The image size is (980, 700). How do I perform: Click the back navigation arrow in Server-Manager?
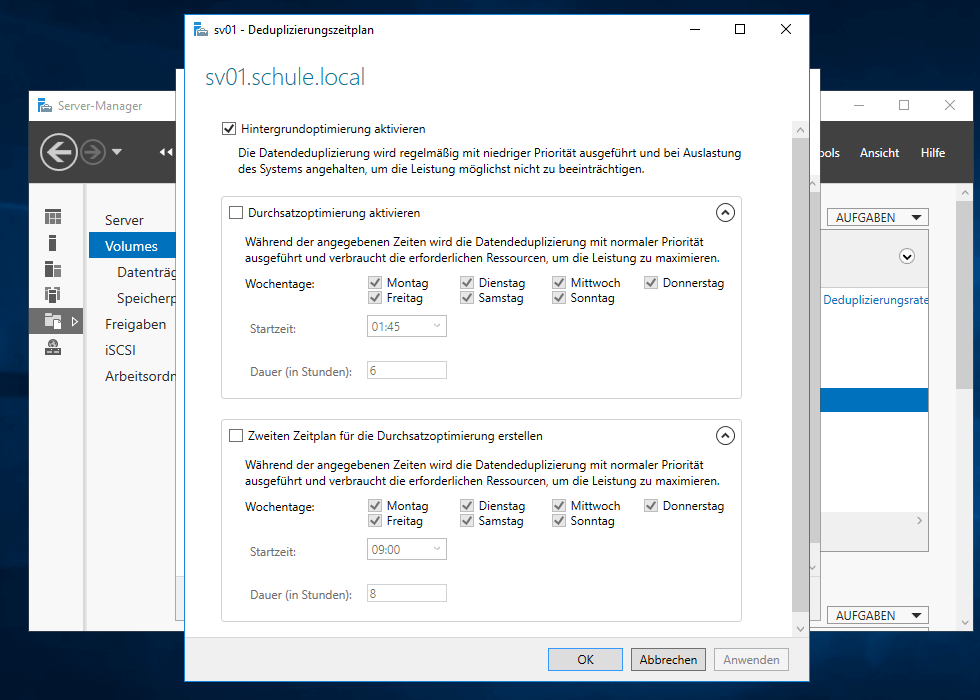tap(59, 152)
